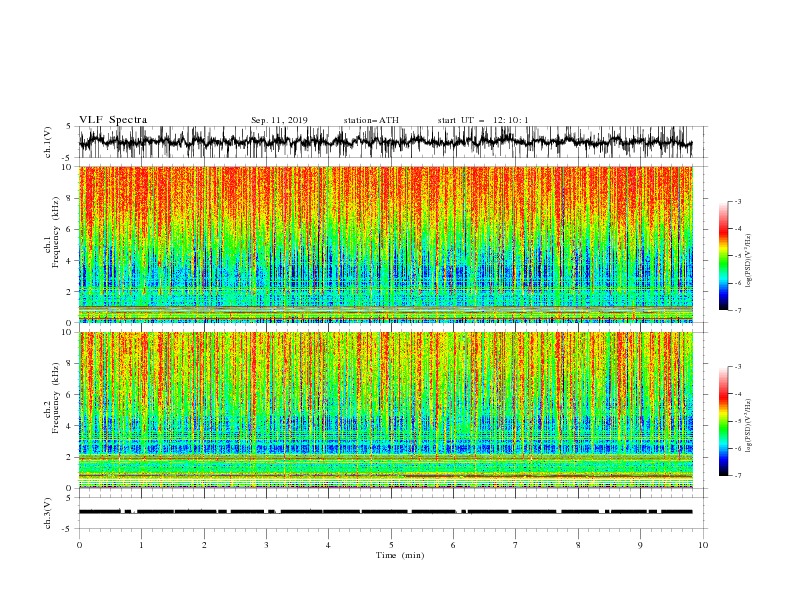Click inside the ch.1 spectrogram panel

(x=385, y=244)
